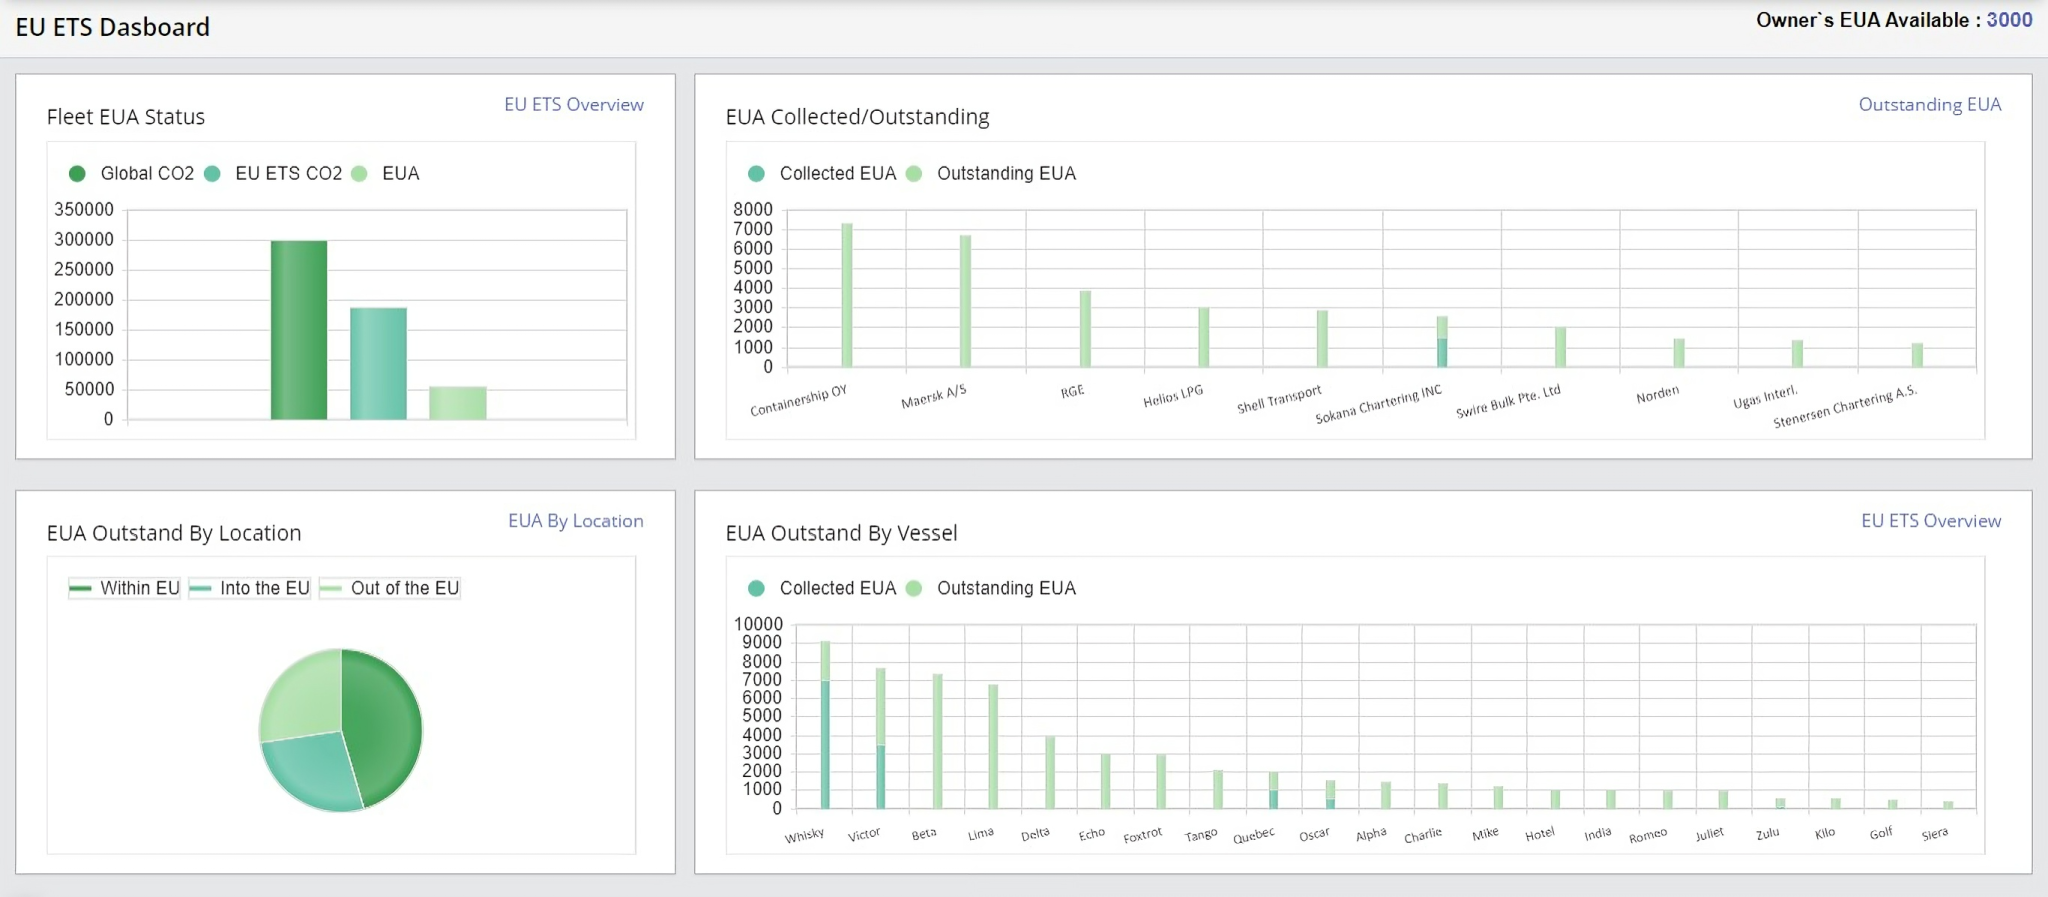Open EU ETS Overview link in By Vessel panel
This screenshot has height=897, width=2048.
1930,521
